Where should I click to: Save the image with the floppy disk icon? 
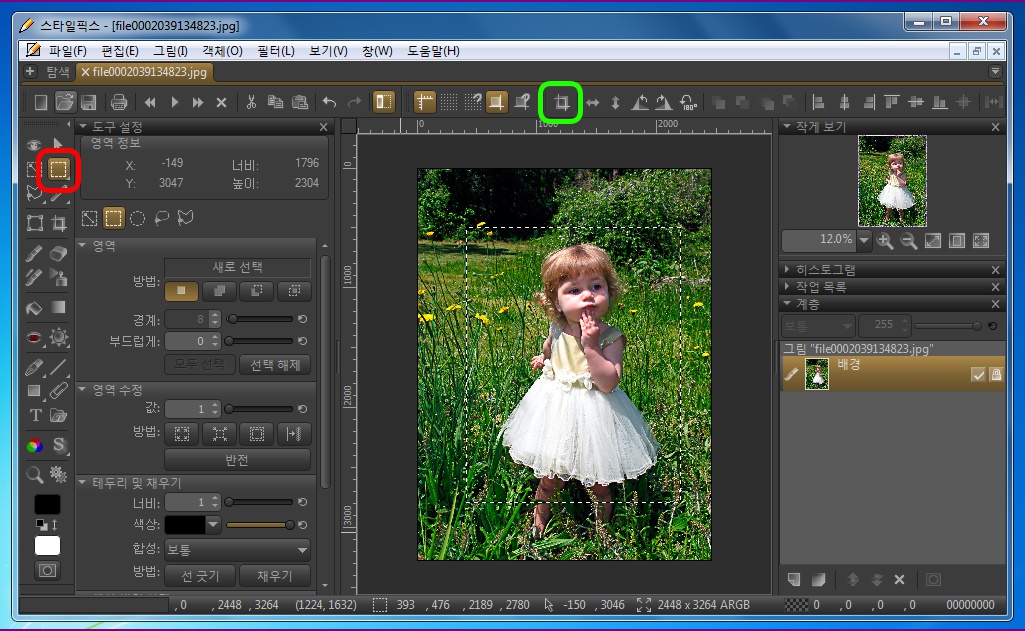[x=89, y=102]
